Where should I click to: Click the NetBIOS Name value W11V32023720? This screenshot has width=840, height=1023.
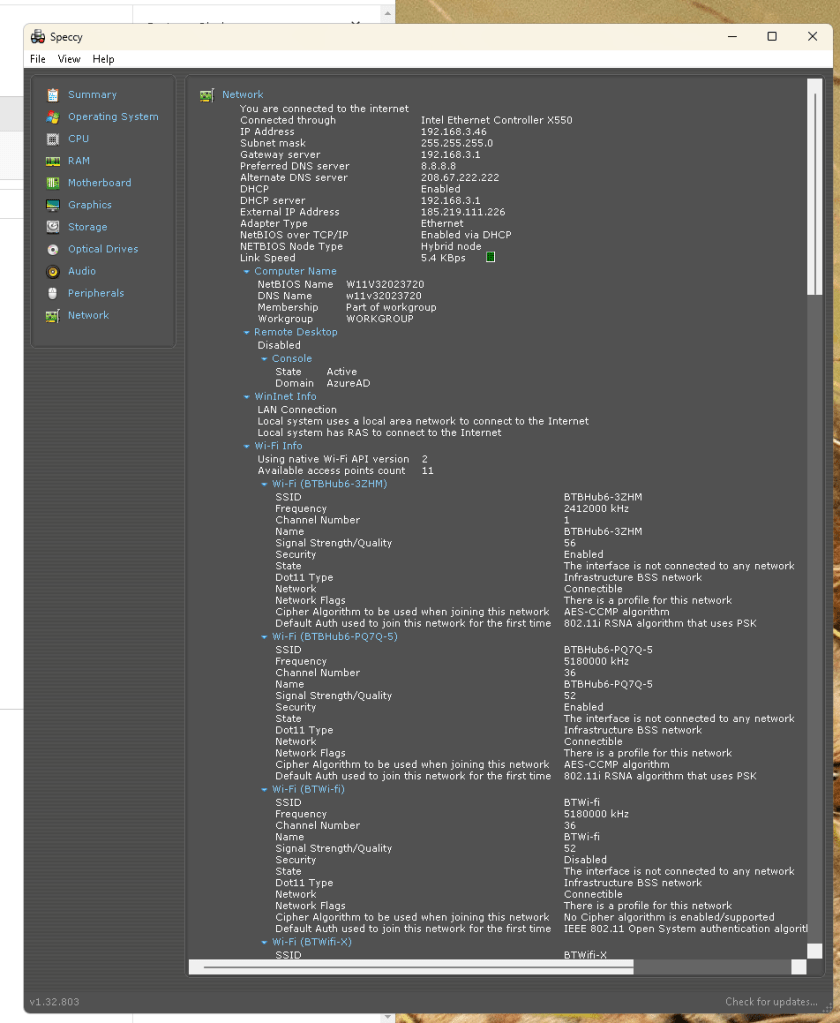[385, 284]
